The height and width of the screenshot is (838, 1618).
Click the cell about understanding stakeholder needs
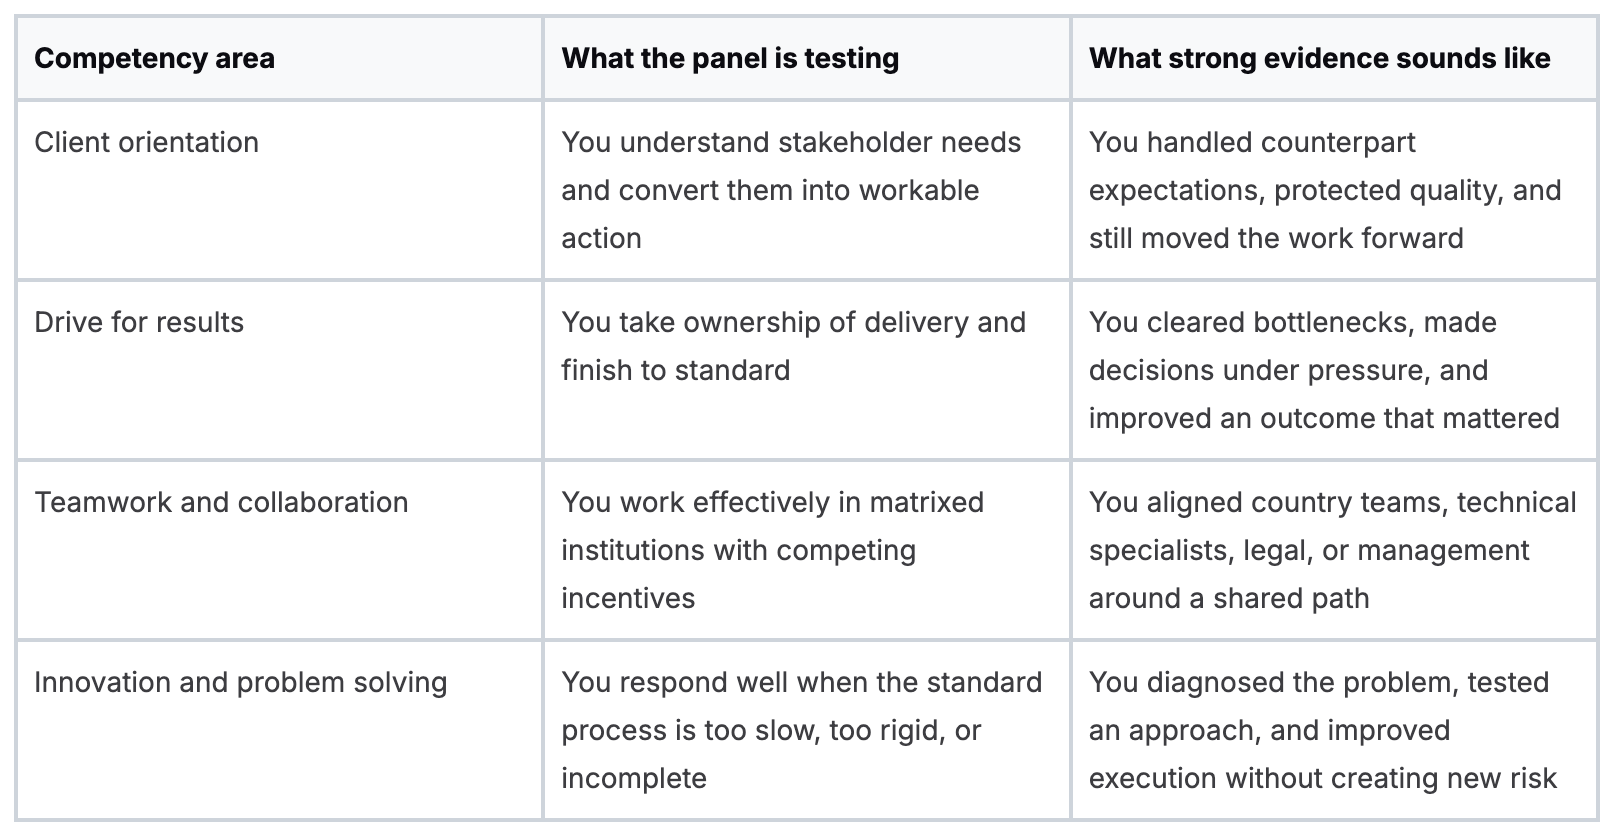pos(790,190)
